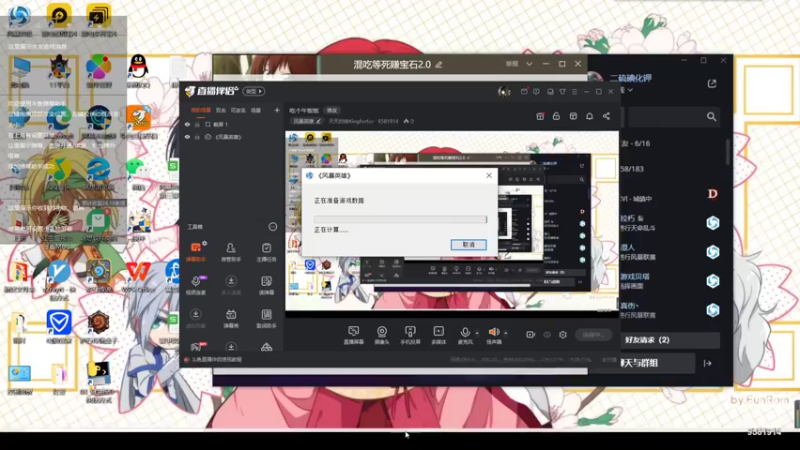The image size is (800, 450).
Task: Click the record icon beside the eye icon
Action: [531, 335]
